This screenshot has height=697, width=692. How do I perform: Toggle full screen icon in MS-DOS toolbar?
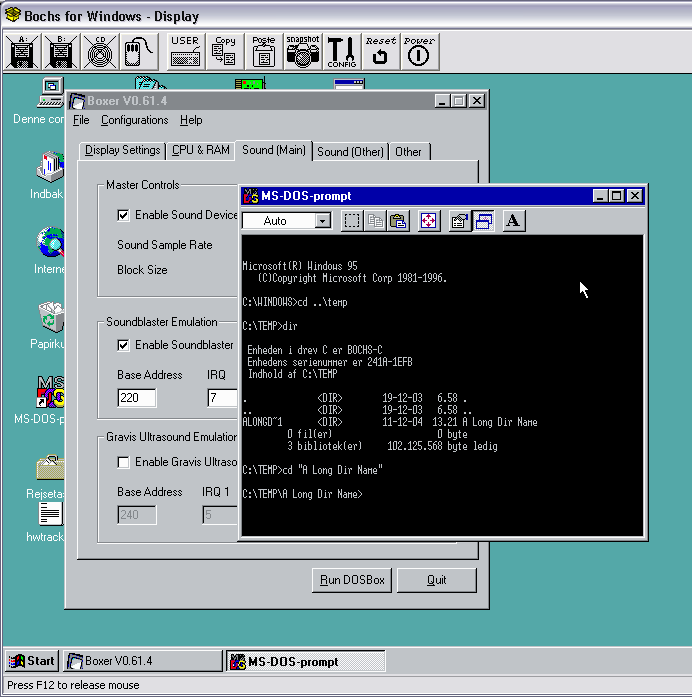click(429, 221)
